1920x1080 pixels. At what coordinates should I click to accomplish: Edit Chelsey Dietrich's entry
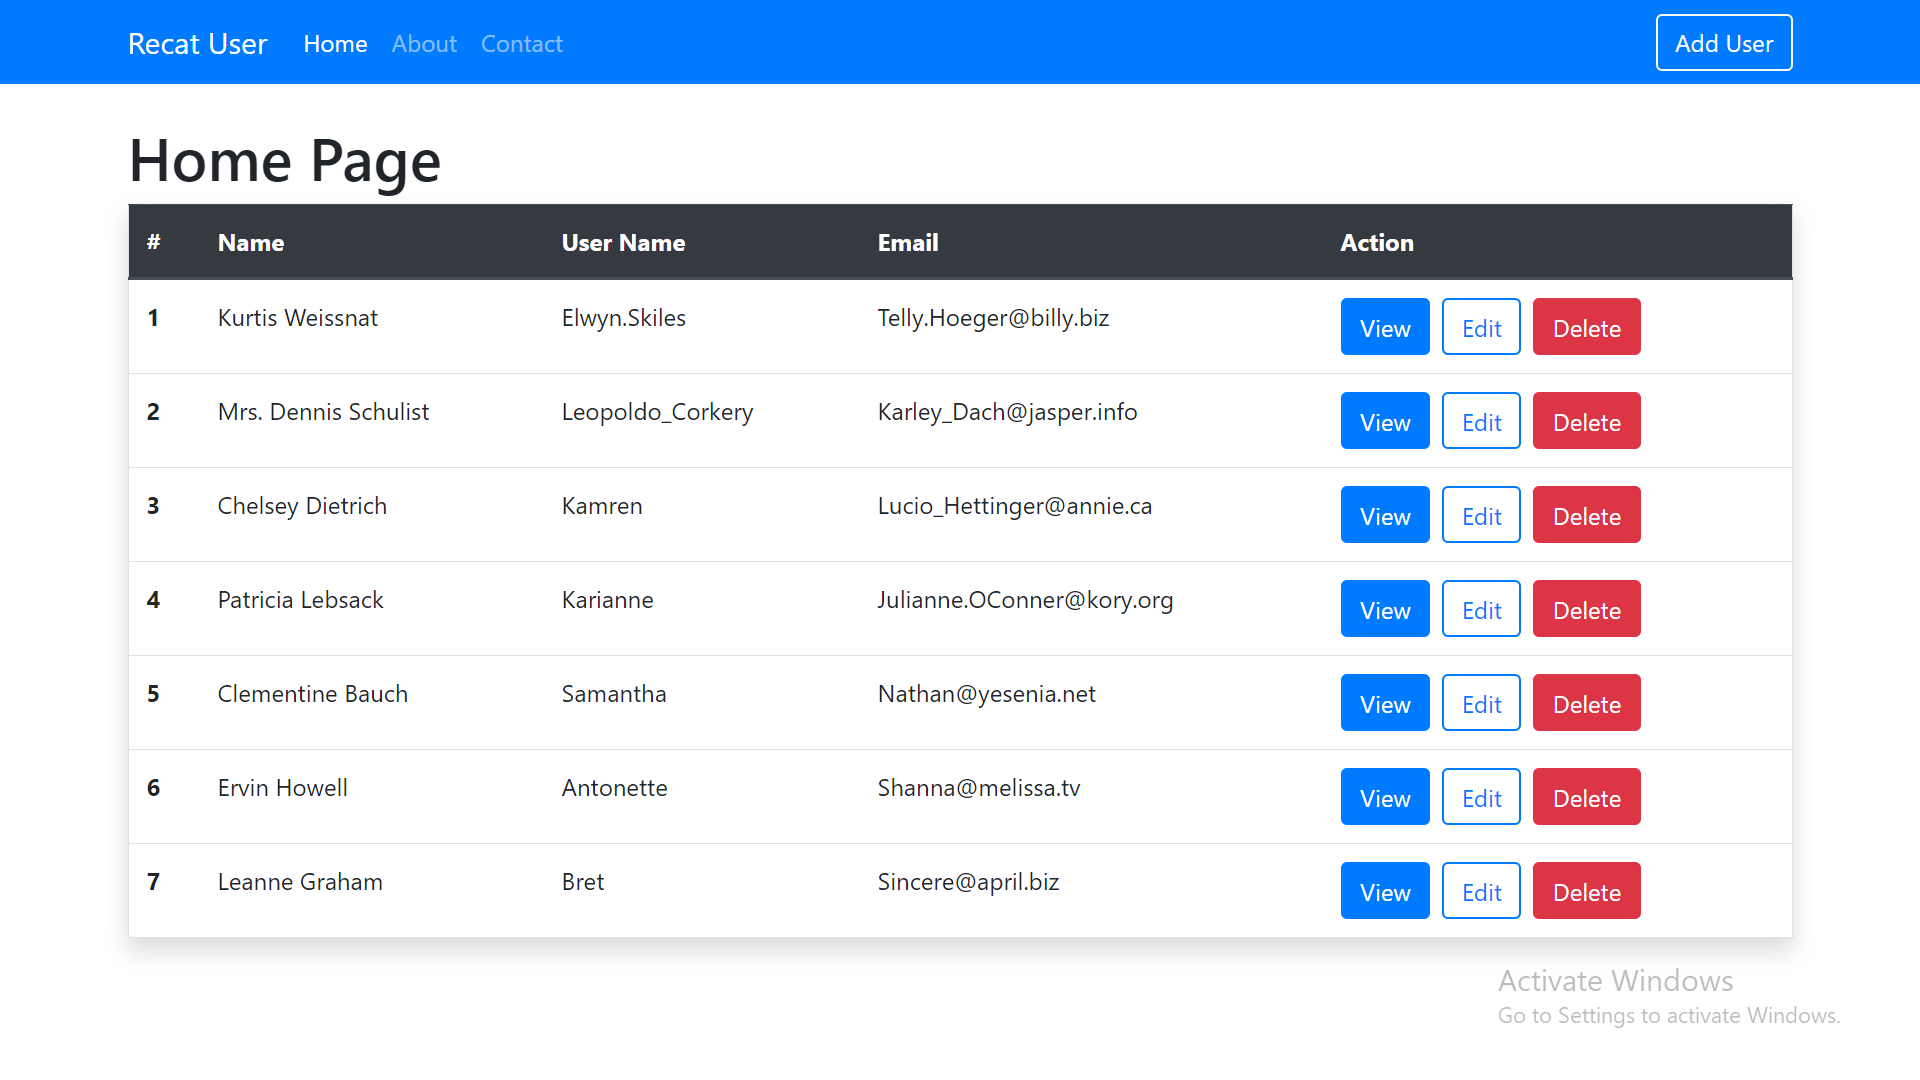click(x=1480, y=515)
